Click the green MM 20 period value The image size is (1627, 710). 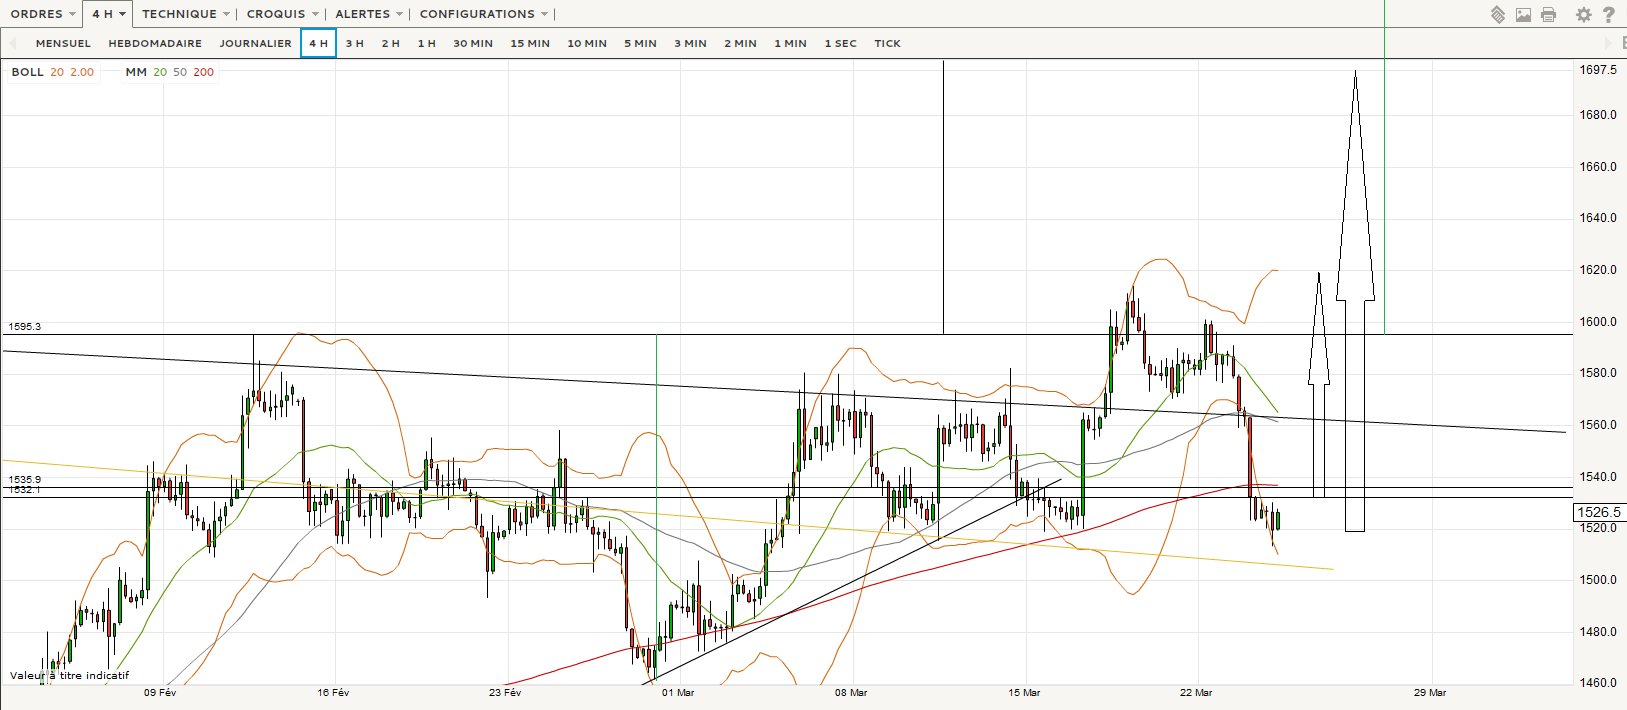[x=160, y=72]
